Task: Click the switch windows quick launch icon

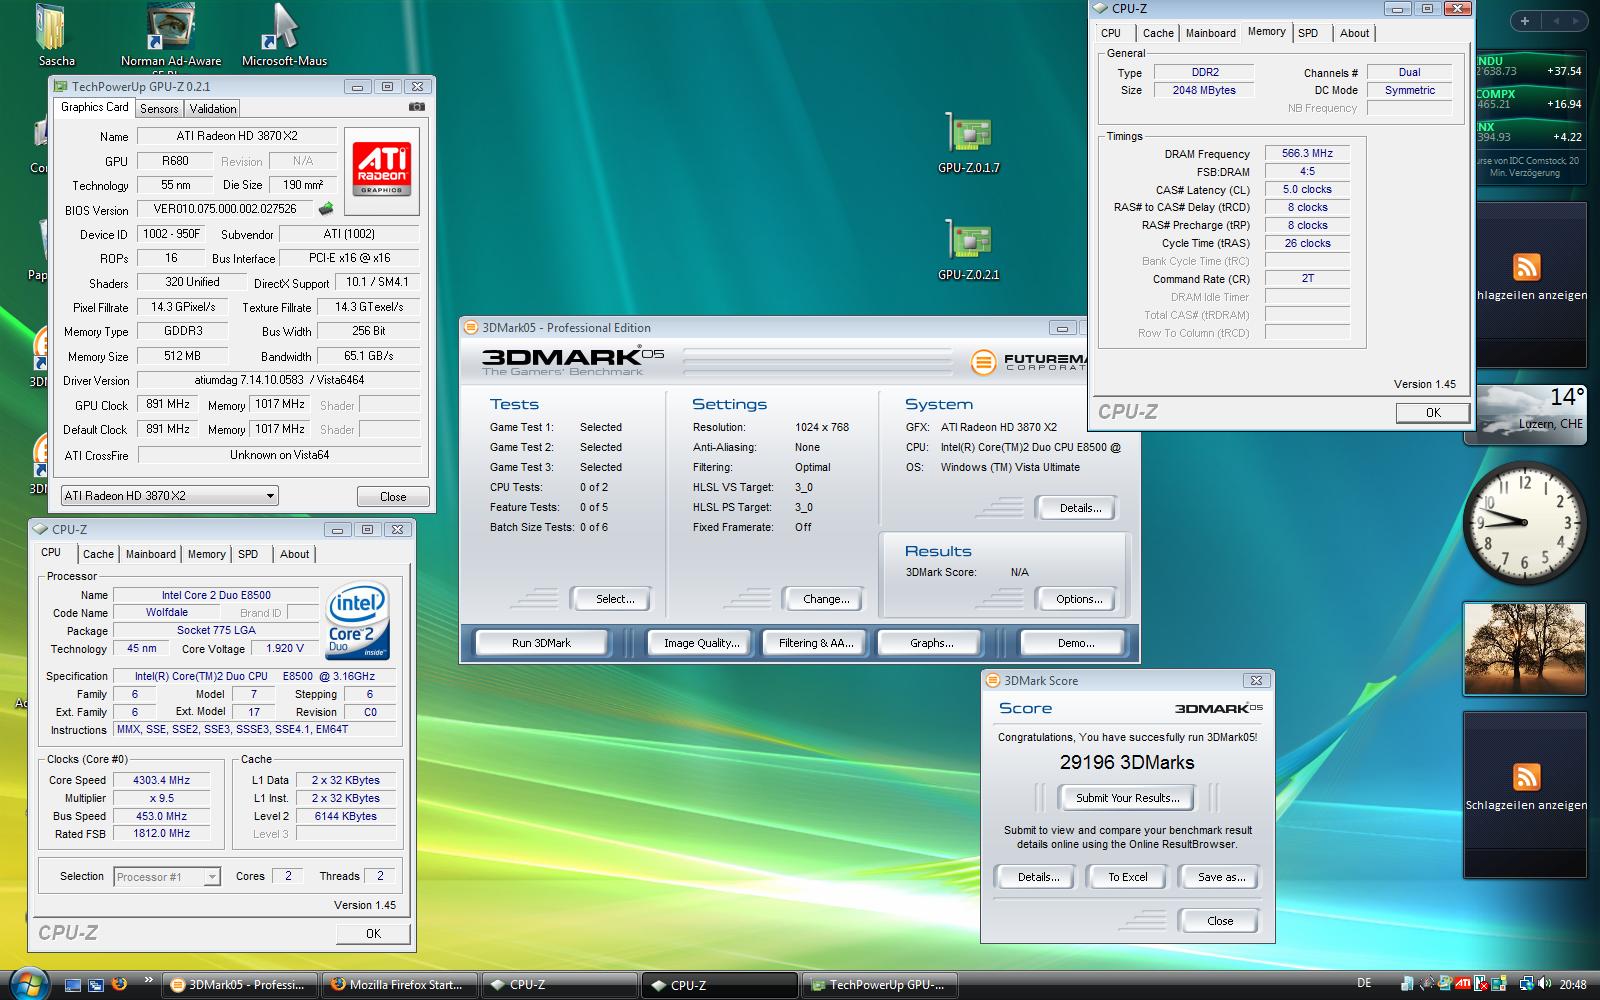Action: (96, 985)
